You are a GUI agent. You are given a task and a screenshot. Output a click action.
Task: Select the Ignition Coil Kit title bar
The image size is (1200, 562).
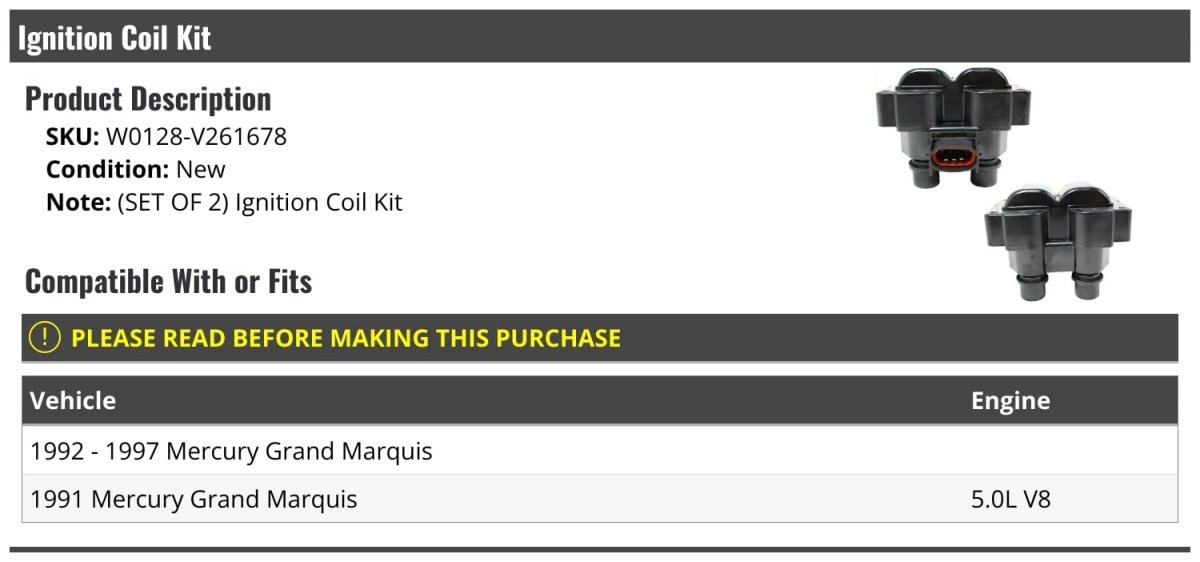pos(599,38)
